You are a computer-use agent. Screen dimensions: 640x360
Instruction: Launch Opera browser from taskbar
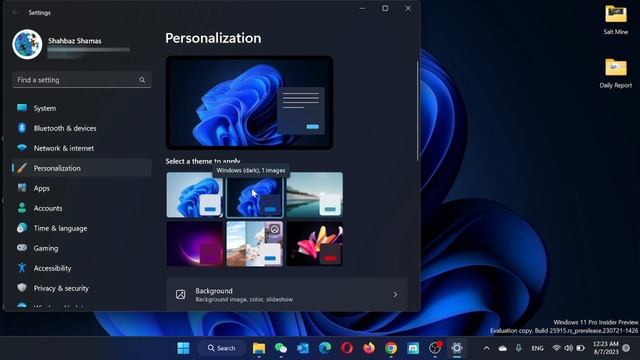pos(347,348)
